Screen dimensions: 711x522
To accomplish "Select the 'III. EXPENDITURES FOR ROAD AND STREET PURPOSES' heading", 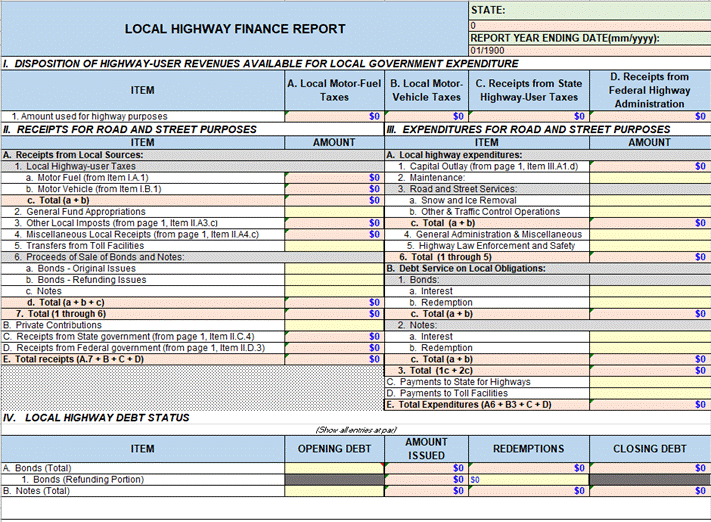I will [528, 130].
